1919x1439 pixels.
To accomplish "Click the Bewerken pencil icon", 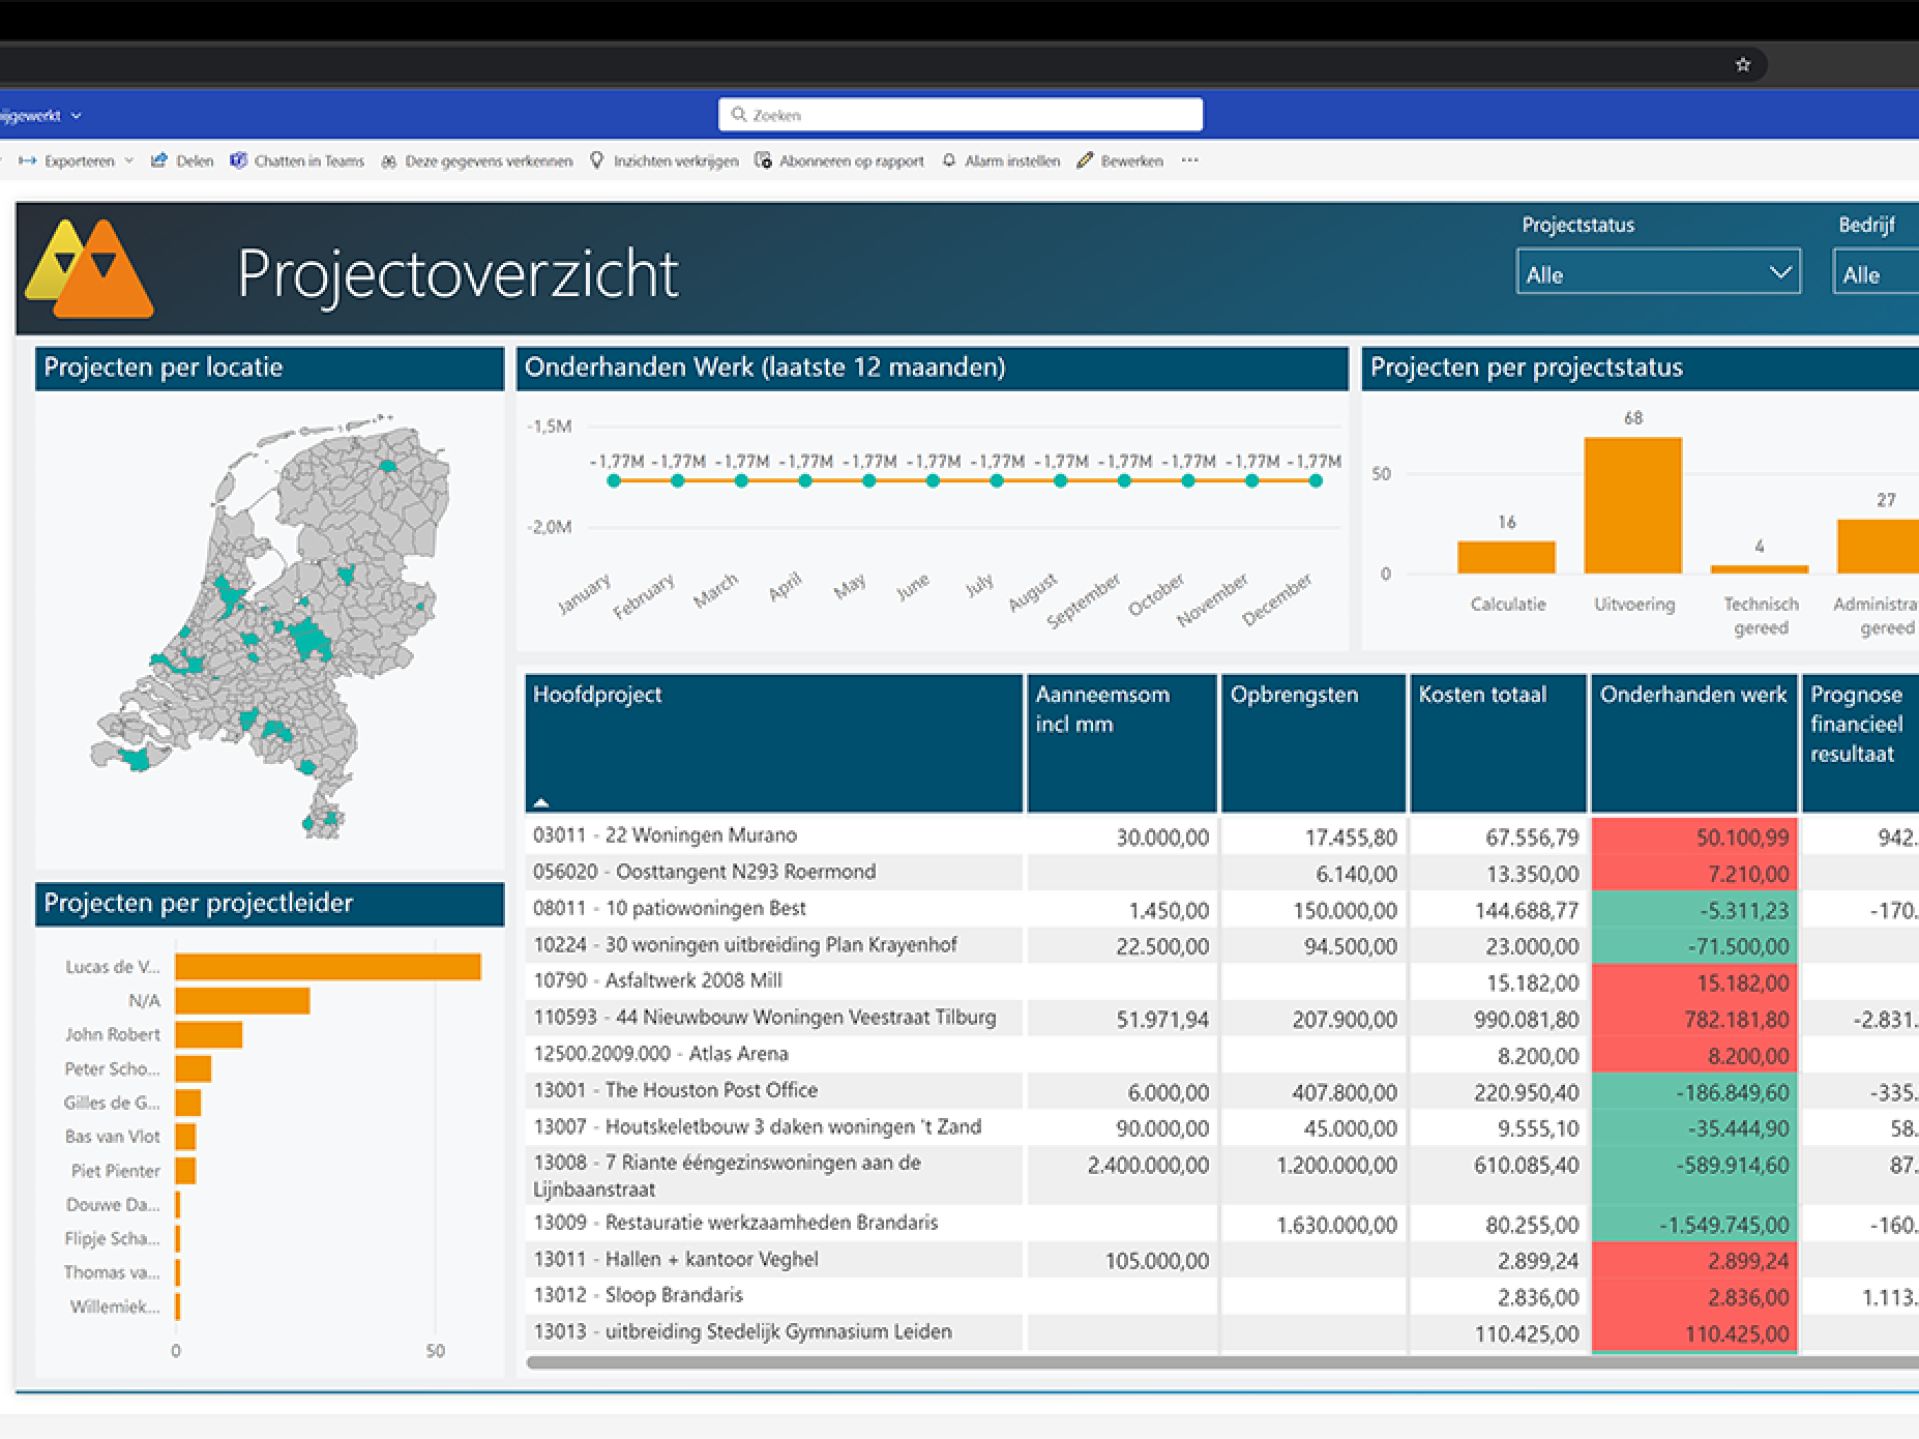I will 1085,161.
